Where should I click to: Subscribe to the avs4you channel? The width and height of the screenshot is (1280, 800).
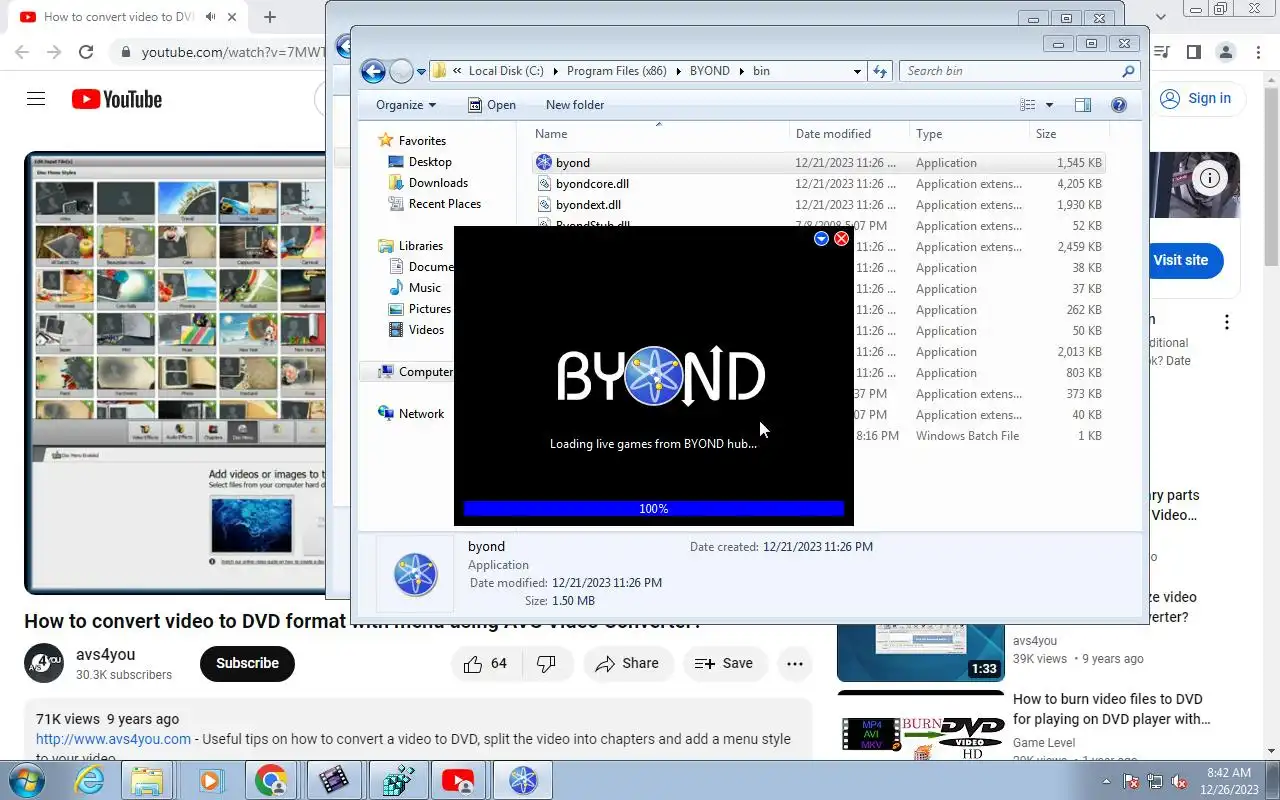[x=247, y=663]
